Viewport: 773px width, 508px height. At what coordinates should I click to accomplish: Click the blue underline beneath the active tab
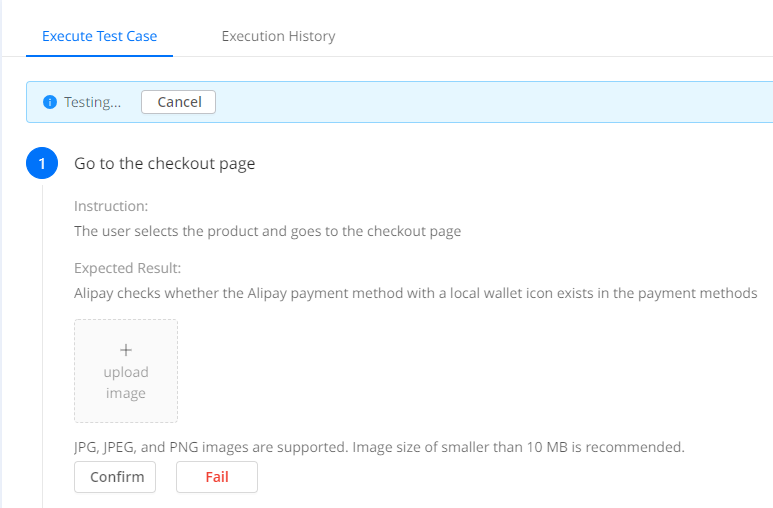pyautogui.click(x=99, y=56)
